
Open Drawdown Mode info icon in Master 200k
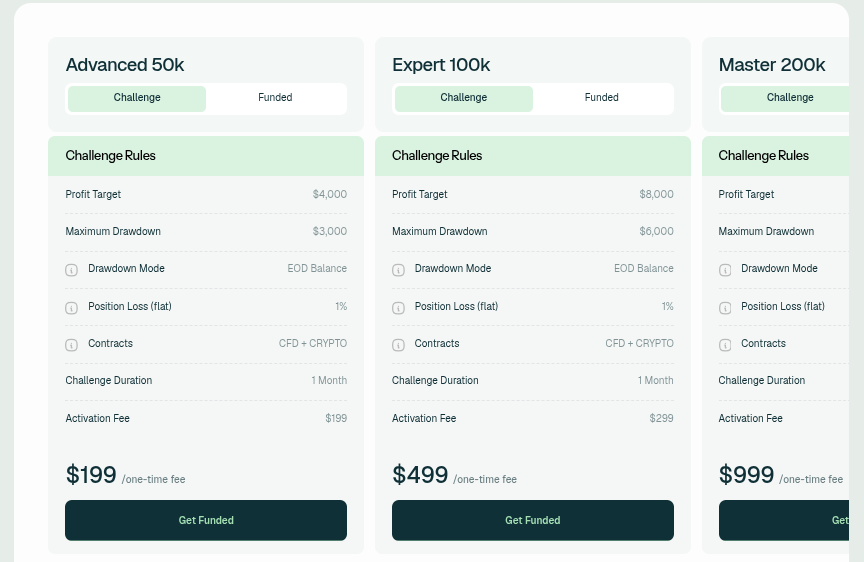point(725,270)
